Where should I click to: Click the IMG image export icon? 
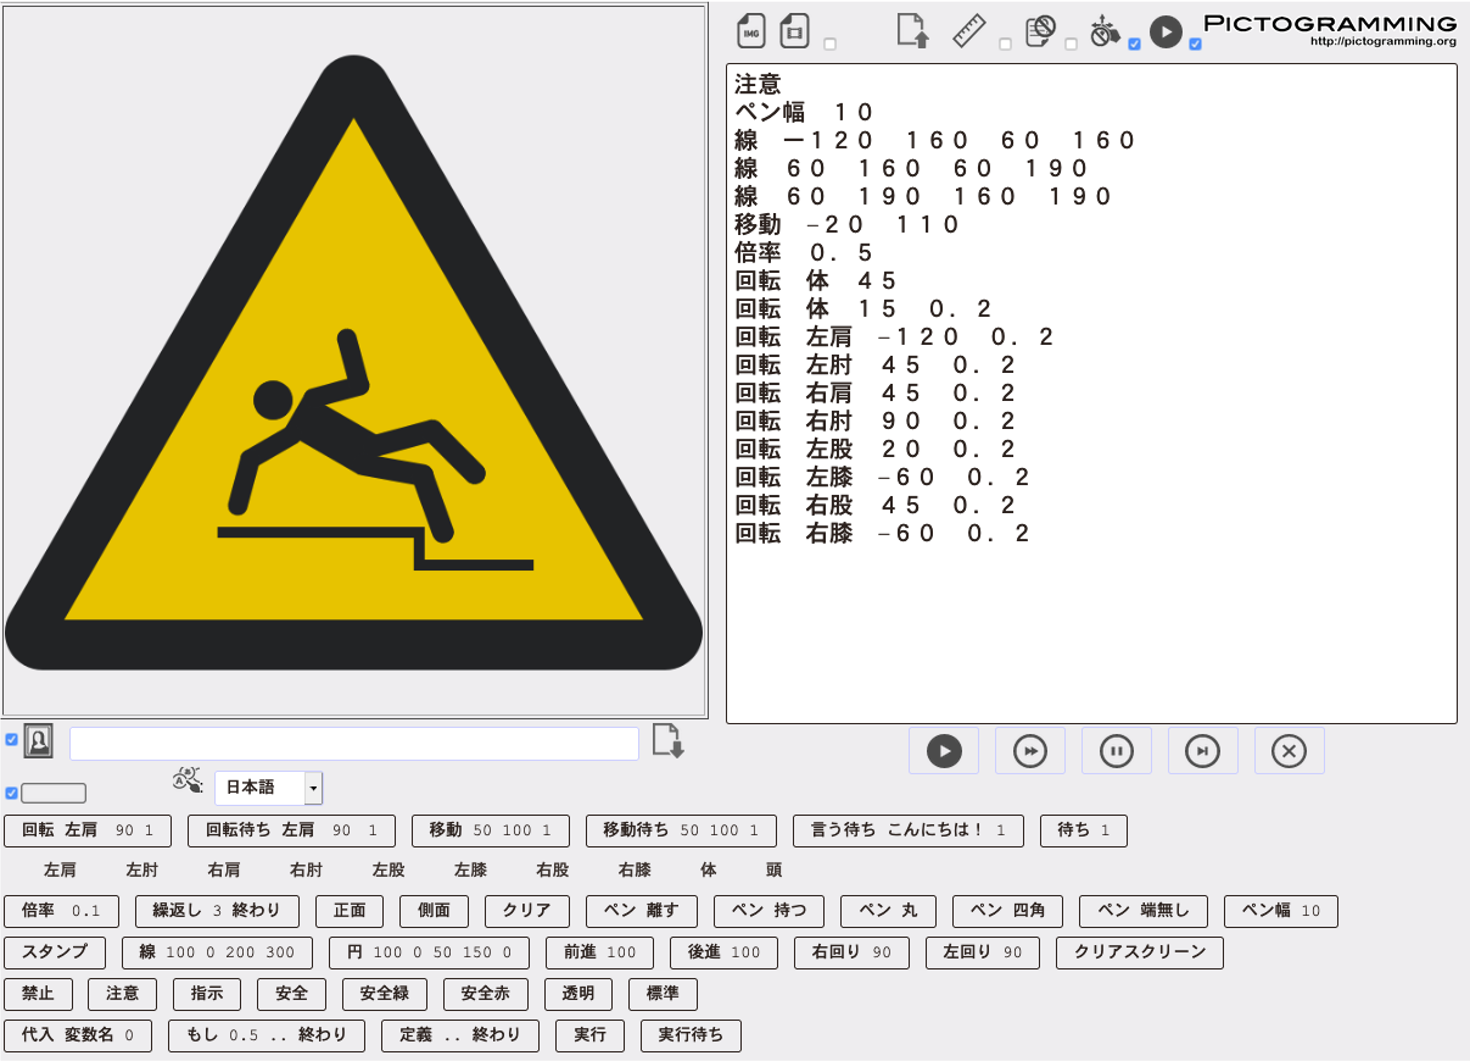coord(751,31)
